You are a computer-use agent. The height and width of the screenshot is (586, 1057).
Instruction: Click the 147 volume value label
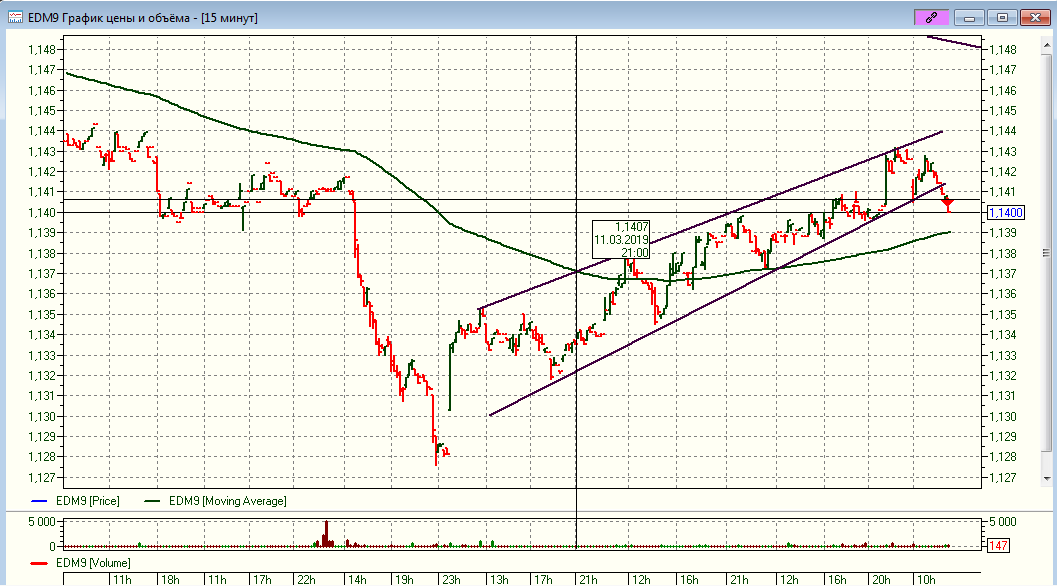click(997, 545)
